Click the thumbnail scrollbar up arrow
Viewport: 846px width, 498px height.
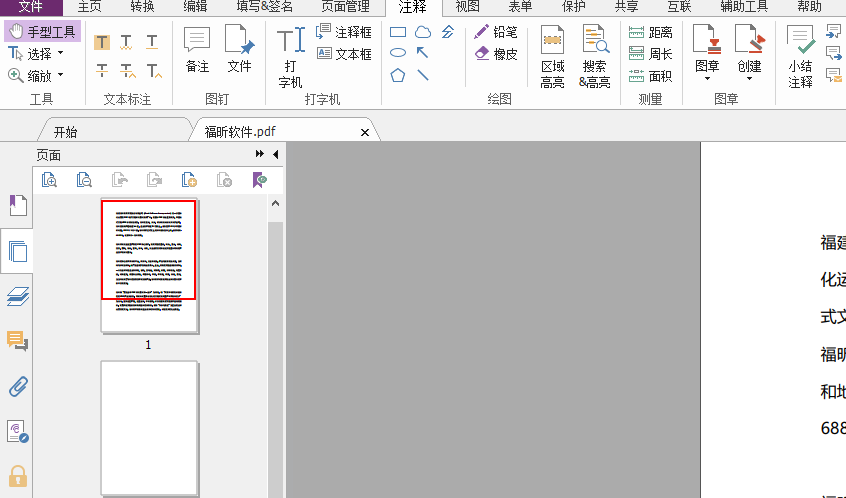tap(276, 203)
